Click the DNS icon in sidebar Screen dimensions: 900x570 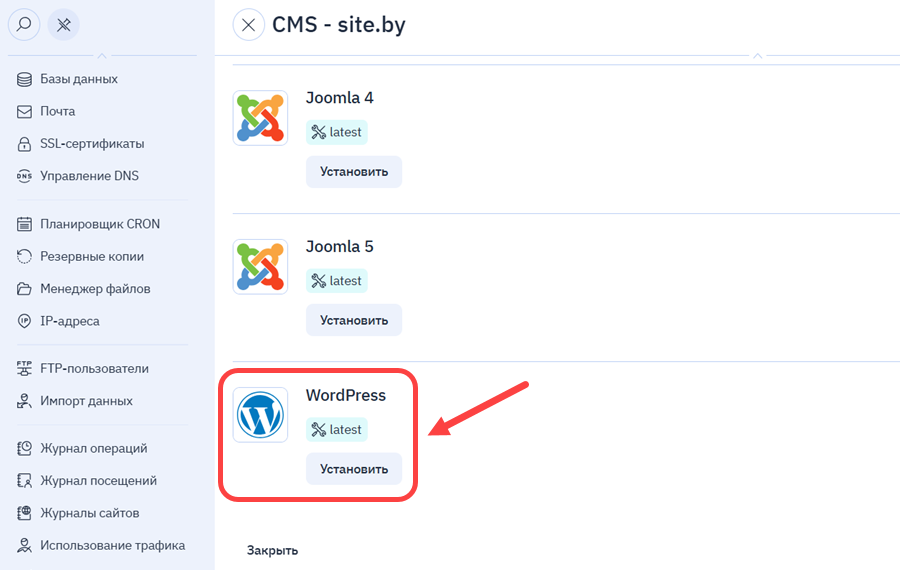pos(24,176)
